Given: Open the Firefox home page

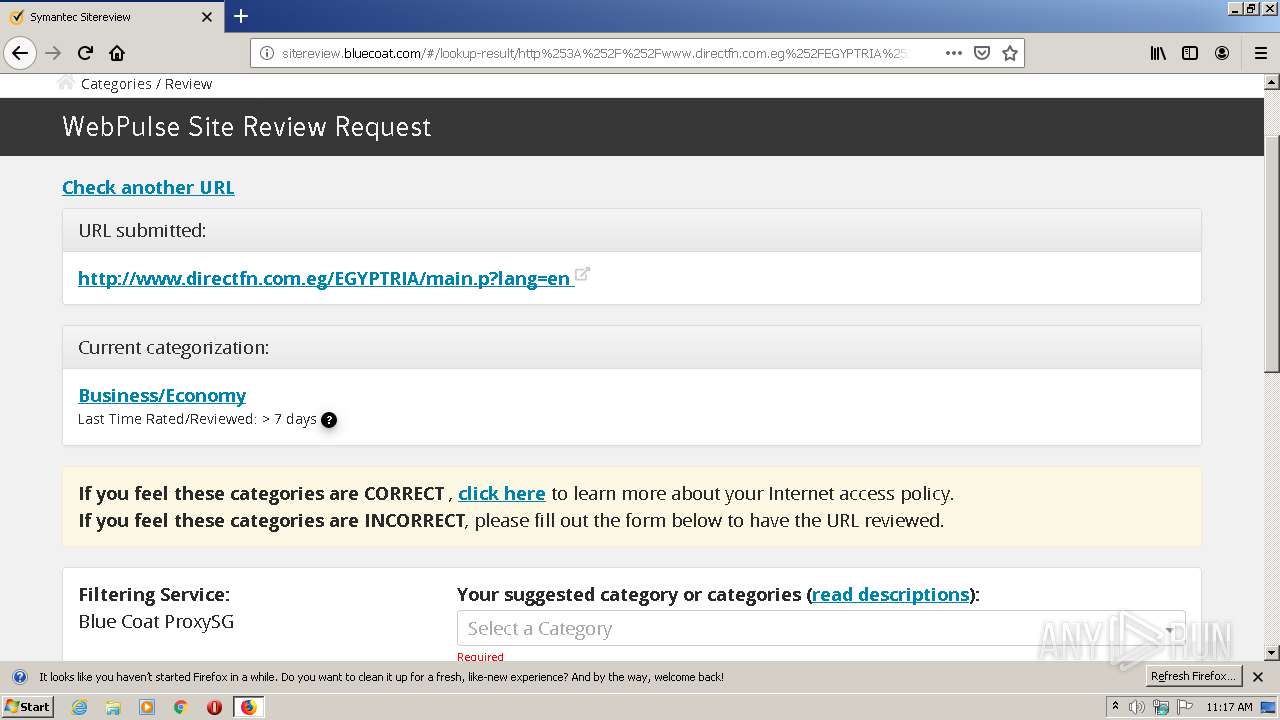Looking at the screenshot, I should [117, 53].
